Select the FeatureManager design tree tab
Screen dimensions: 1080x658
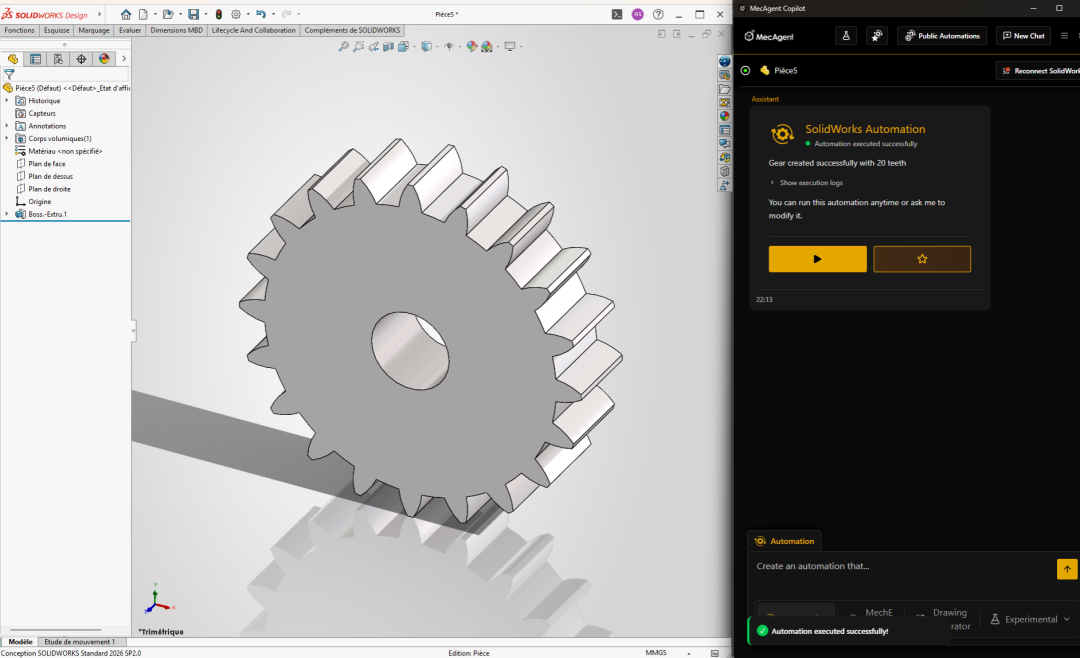[12, 59]
